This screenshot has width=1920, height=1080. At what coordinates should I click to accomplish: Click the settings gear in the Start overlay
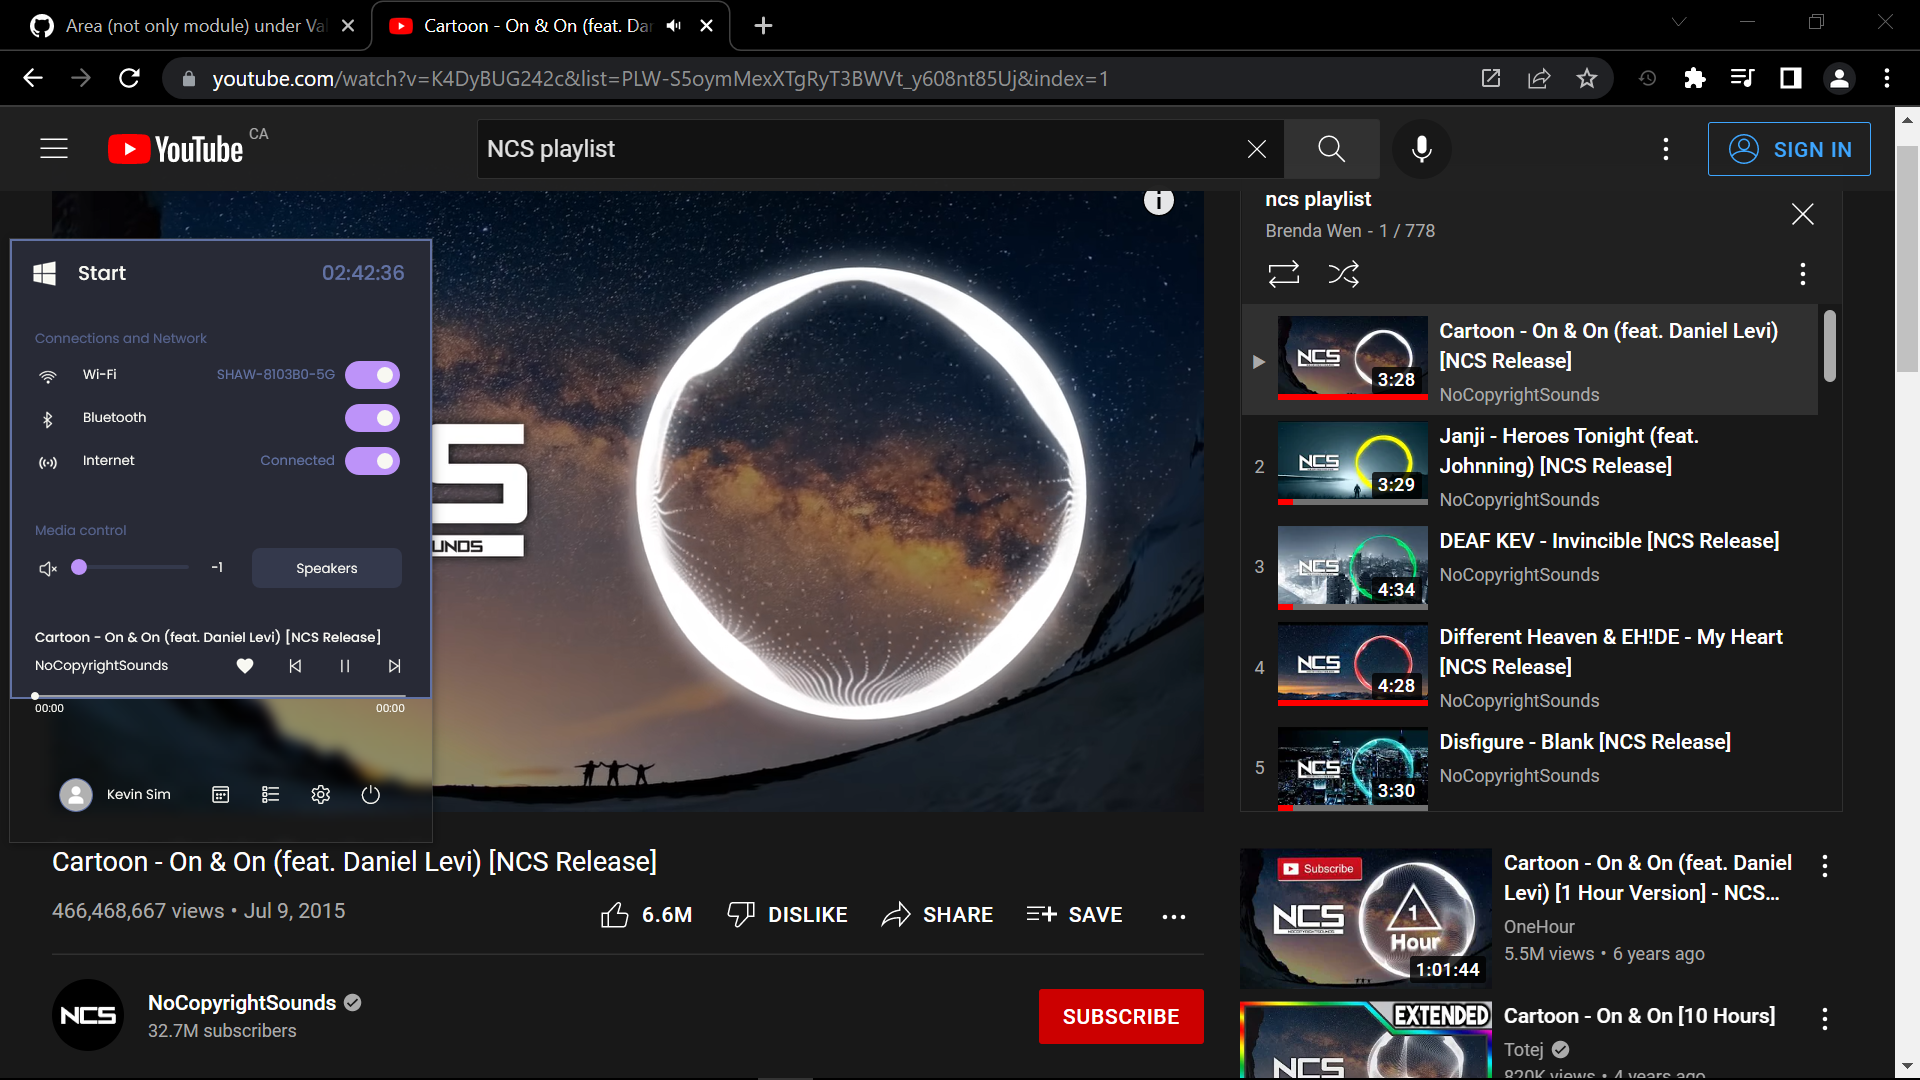(x=321, y=794)
